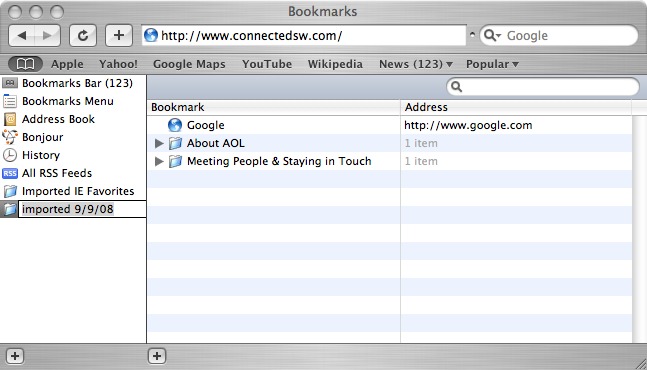647x370 pixels.
Task: Open the YouTube bookmark
Action: click(x=267, y=64)
